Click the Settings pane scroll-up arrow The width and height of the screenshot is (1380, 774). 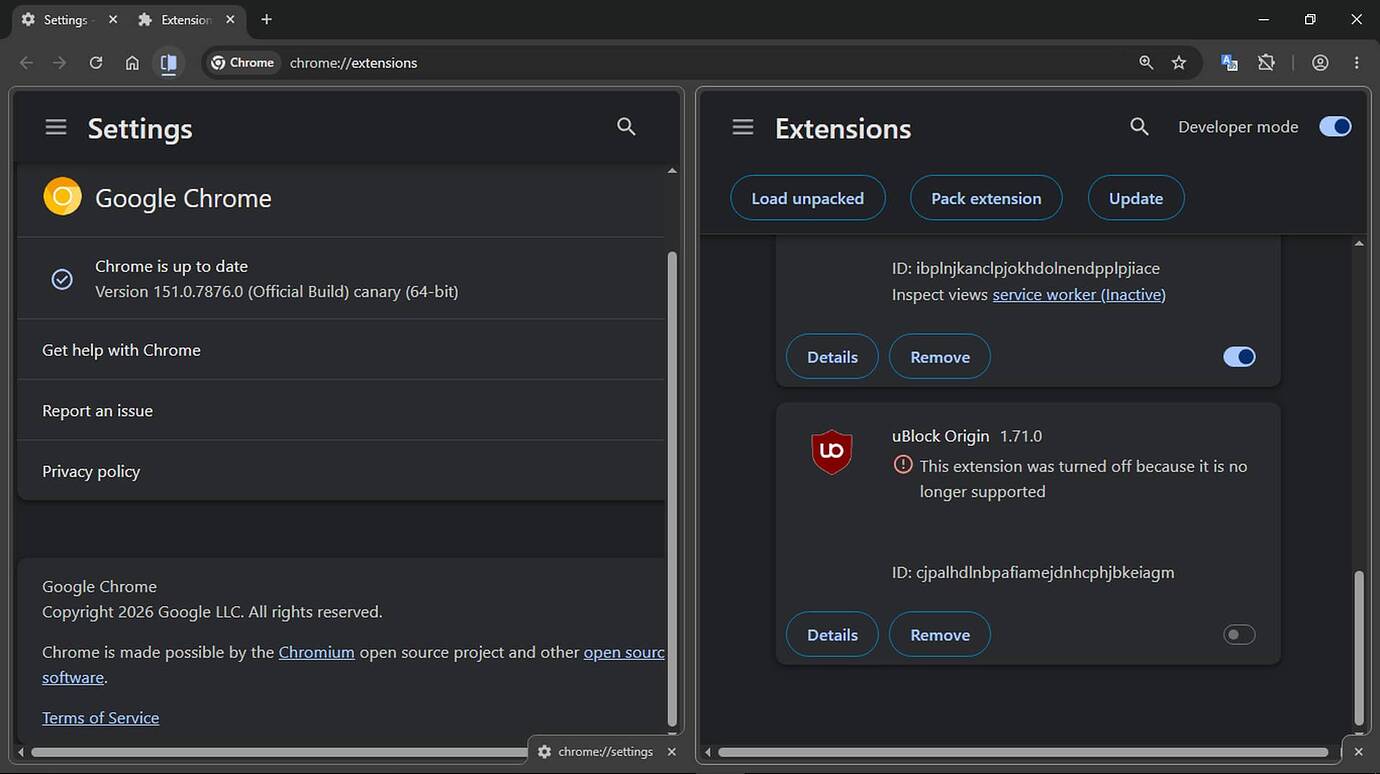(x=672, y=171)
